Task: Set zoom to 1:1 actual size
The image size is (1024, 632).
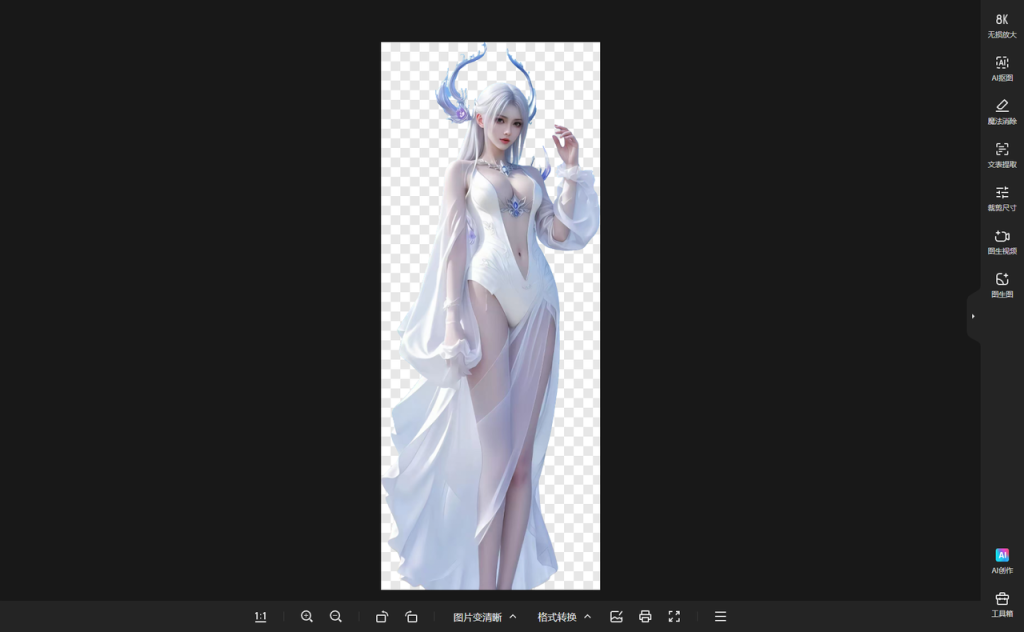Action: pyautogui.click(x=261, y=616)
